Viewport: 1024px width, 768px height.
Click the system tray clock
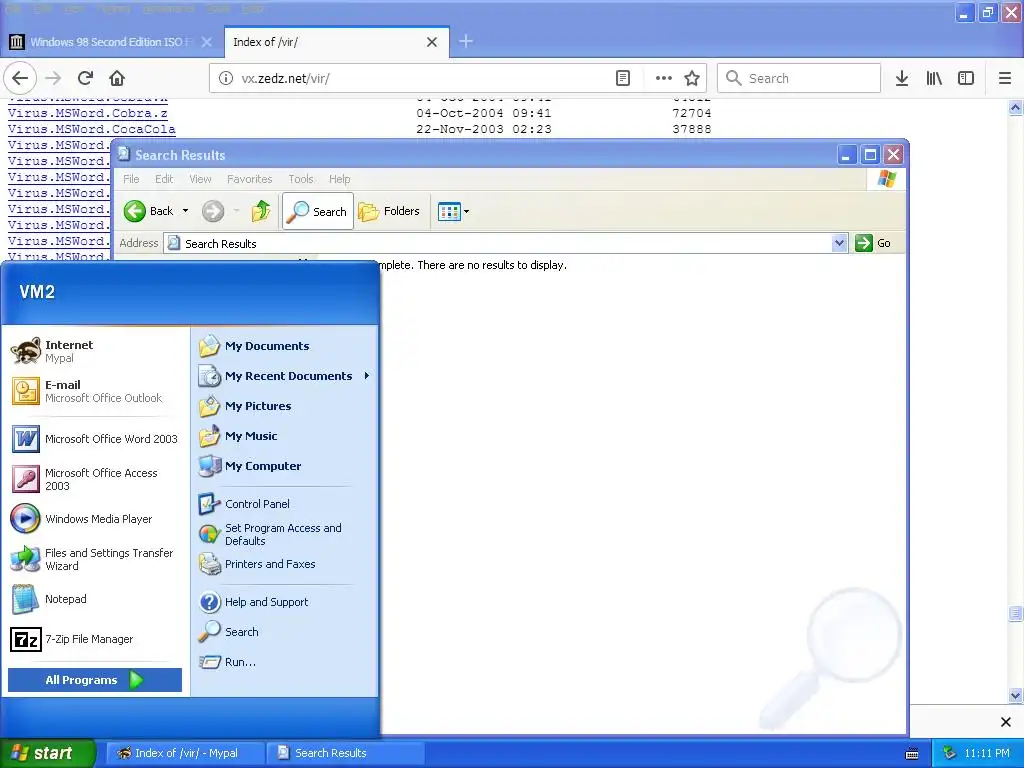pos(987,753)
